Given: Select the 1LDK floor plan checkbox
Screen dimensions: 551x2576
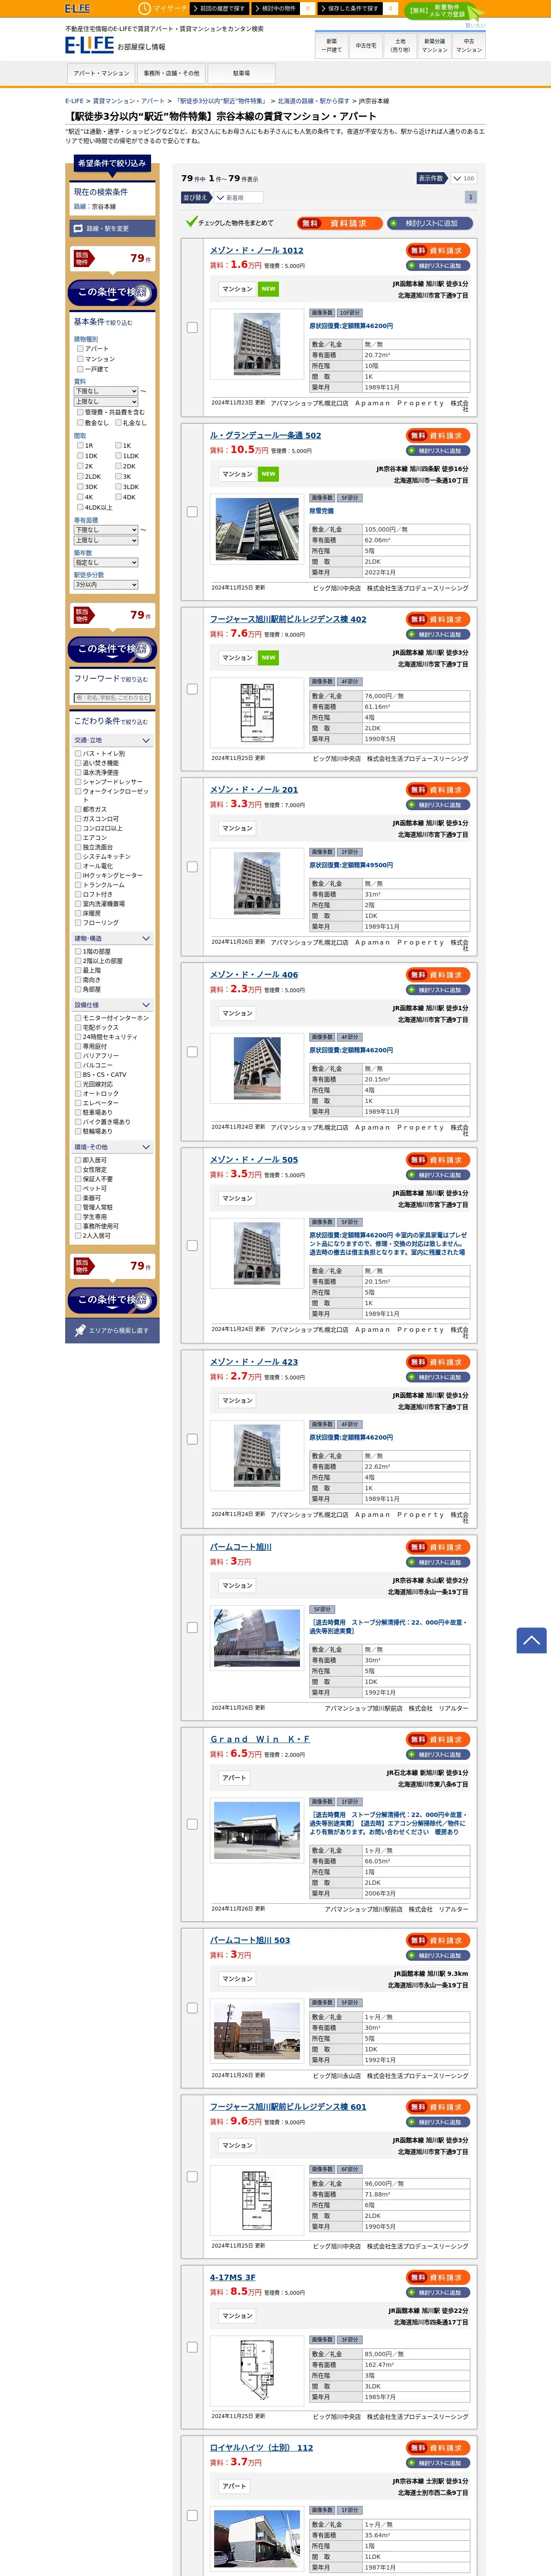Looking at the screenshot, I should click(119, 456).
